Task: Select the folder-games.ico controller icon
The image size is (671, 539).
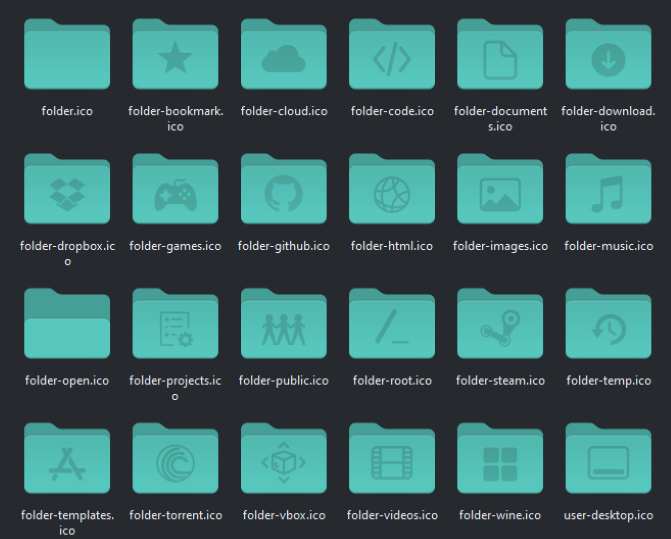Action: coord(175,194)
